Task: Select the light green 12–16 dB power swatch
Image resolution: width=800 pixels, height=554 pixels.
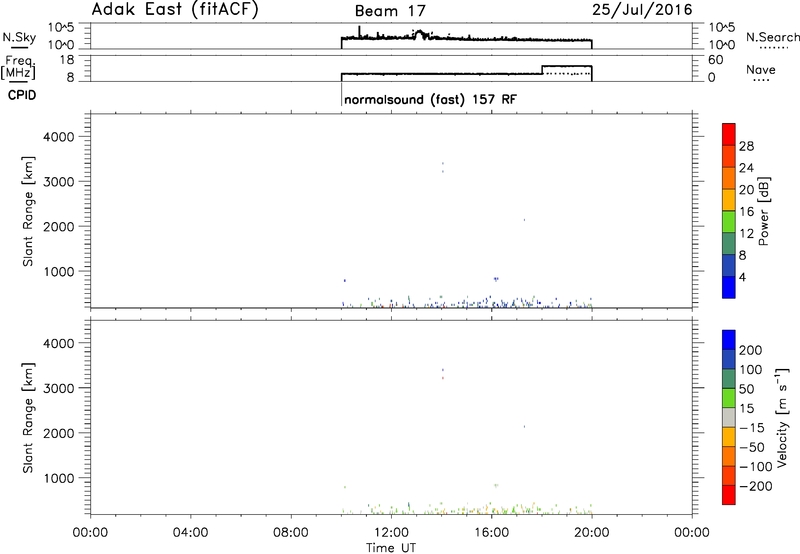Action: point(729,222)
